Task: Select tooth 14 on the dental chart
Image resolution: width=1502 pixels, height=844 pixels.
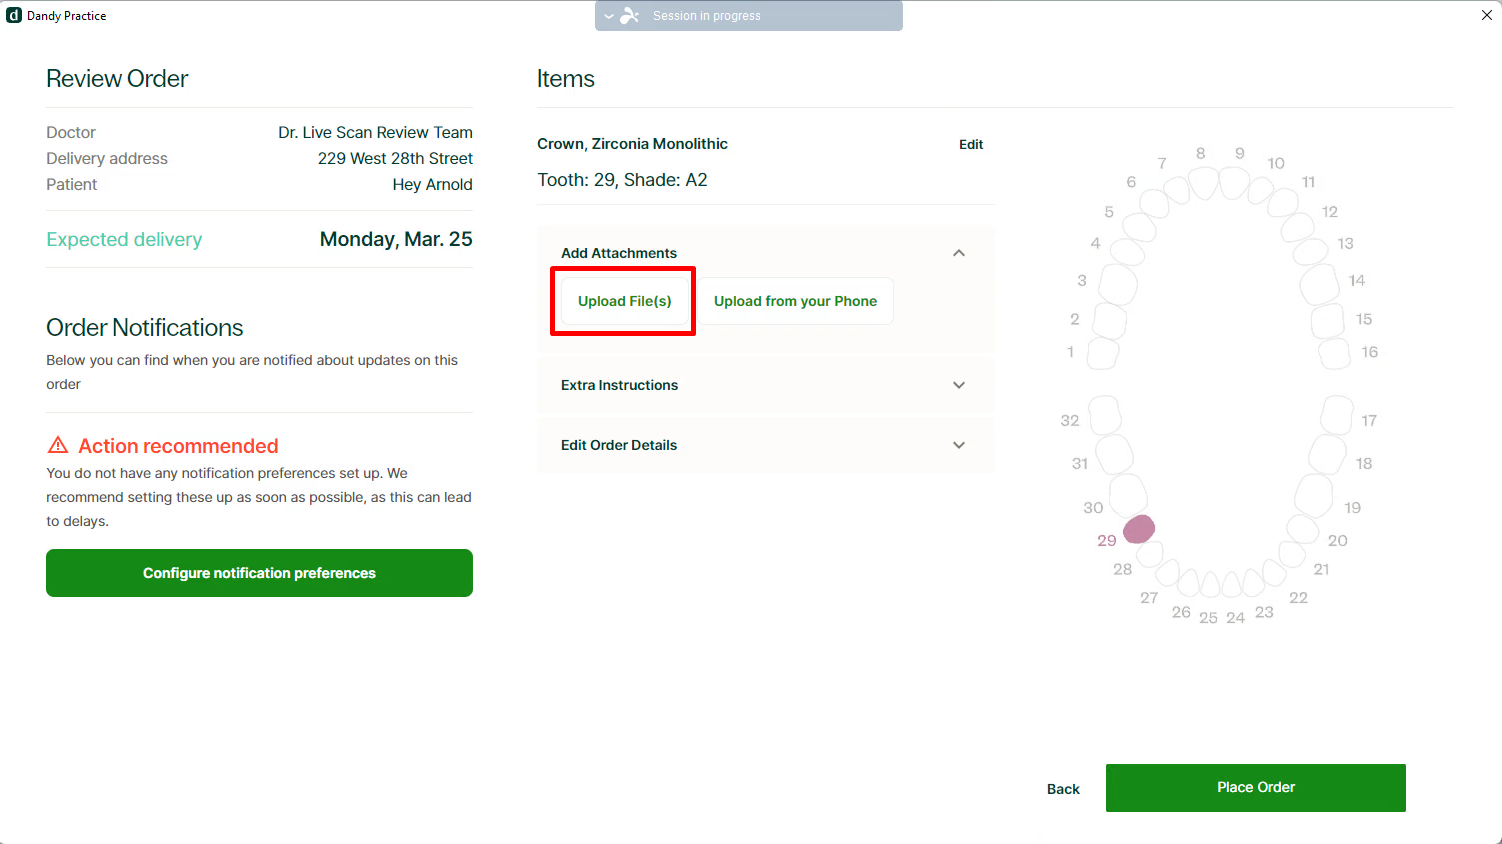Action: 1319,284
